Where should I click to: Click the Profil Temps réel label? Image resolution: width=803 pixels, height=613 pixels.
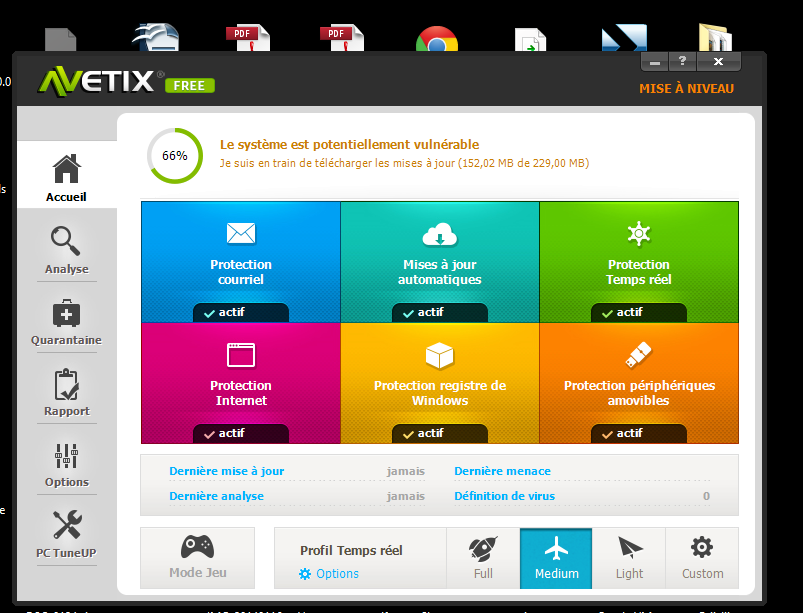coord(351,551)
